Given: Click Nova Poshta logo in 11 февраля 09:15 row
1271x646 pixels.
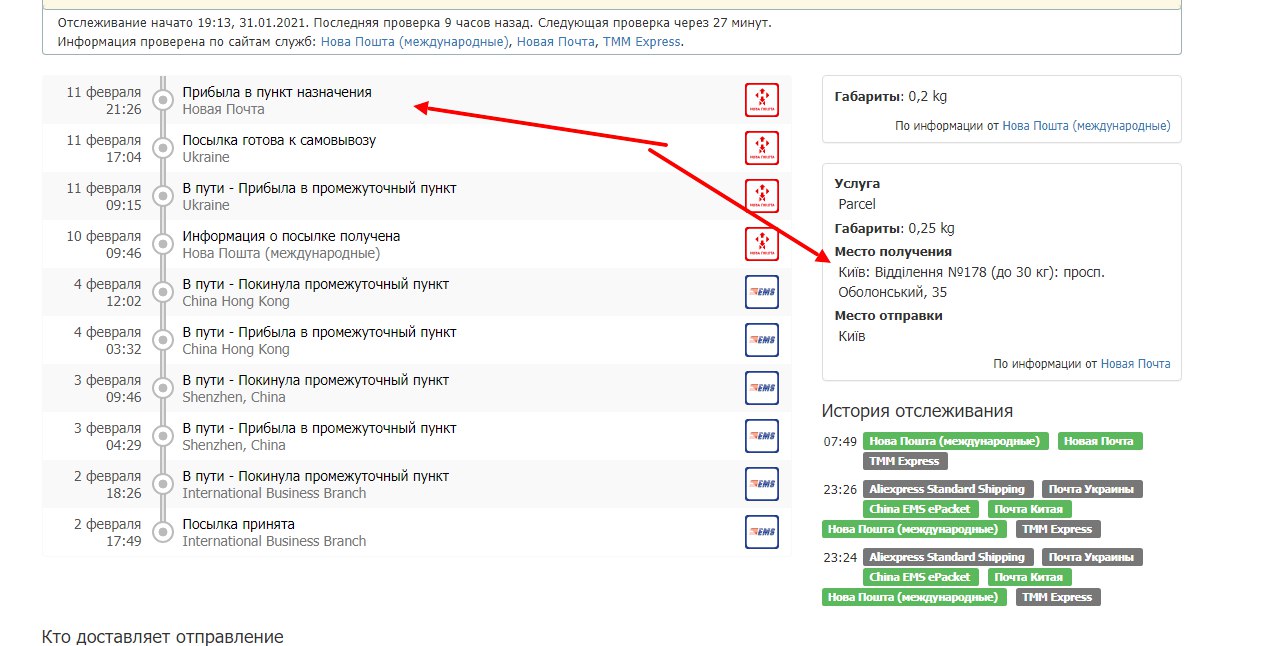Looking at the screenshot, I should 762,196.
